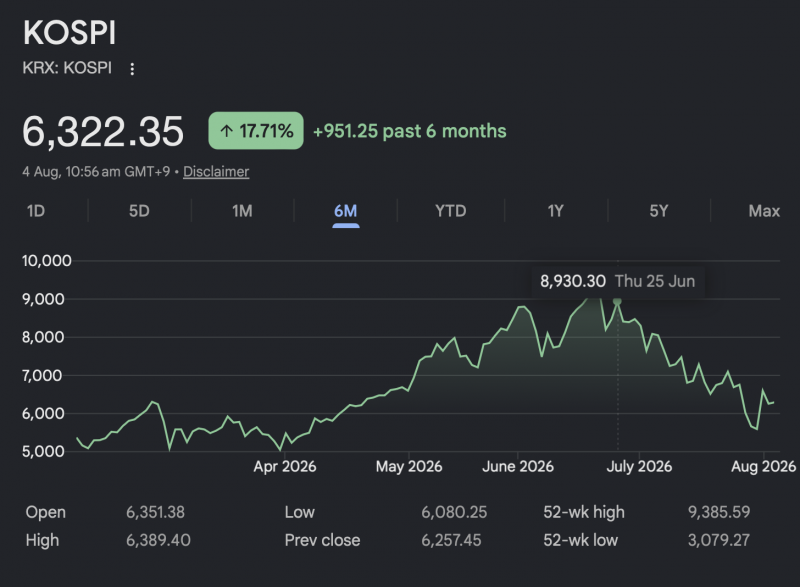Select the 6M time range tab

345,211
